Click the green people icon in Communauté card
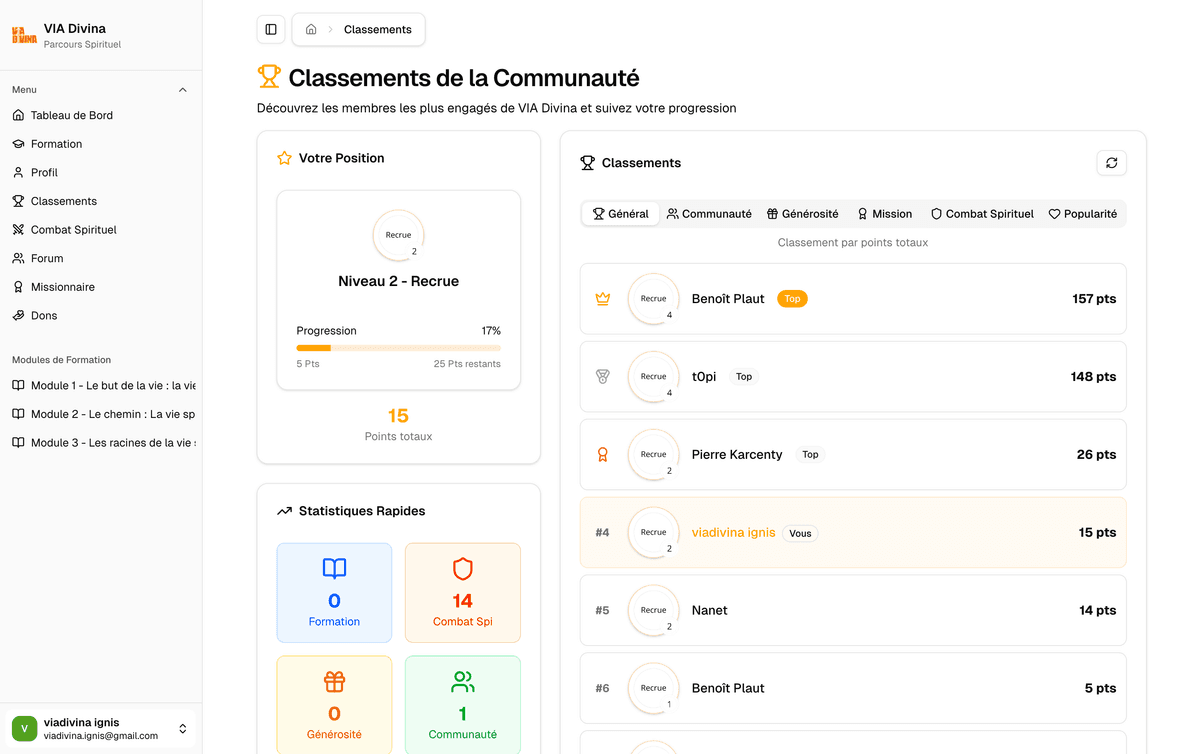 point(462,682)
